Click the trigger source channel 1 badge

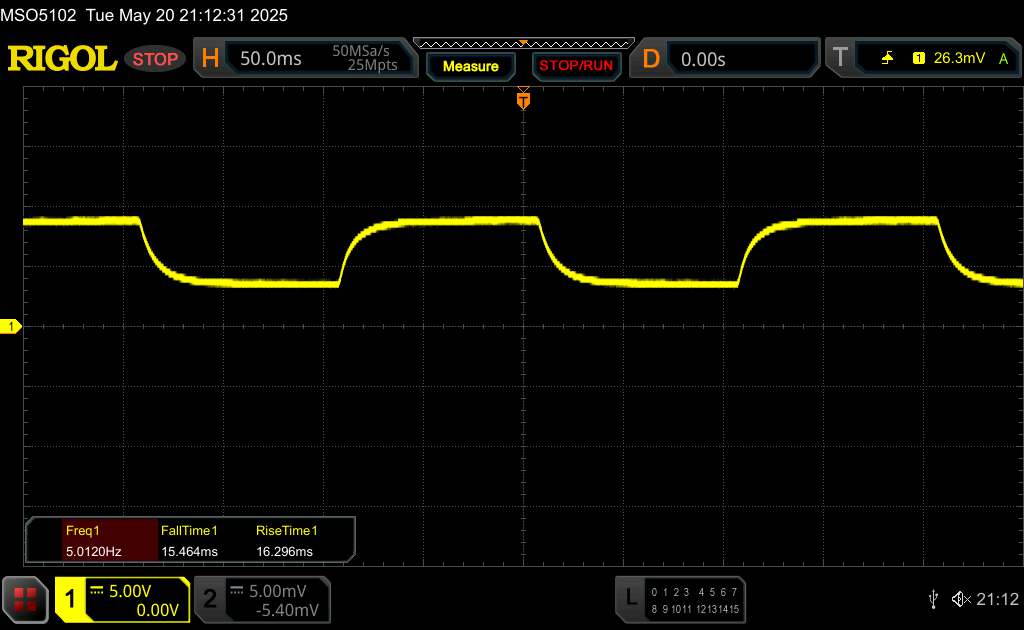[x=918, y=58]
